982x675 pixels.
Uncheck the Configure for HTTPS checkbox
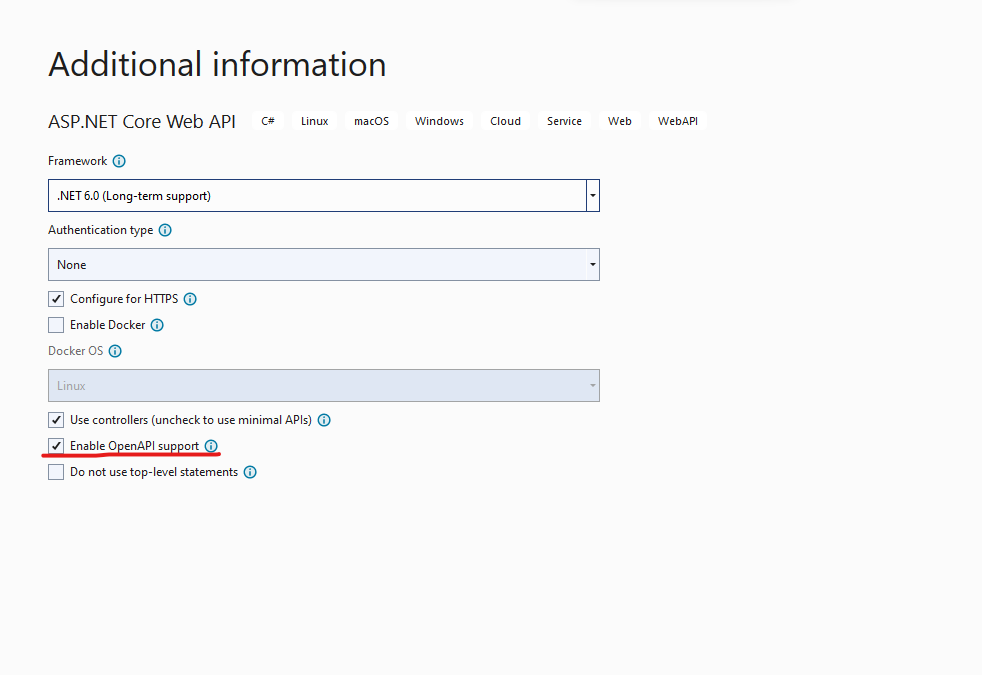tap(56, 299)
